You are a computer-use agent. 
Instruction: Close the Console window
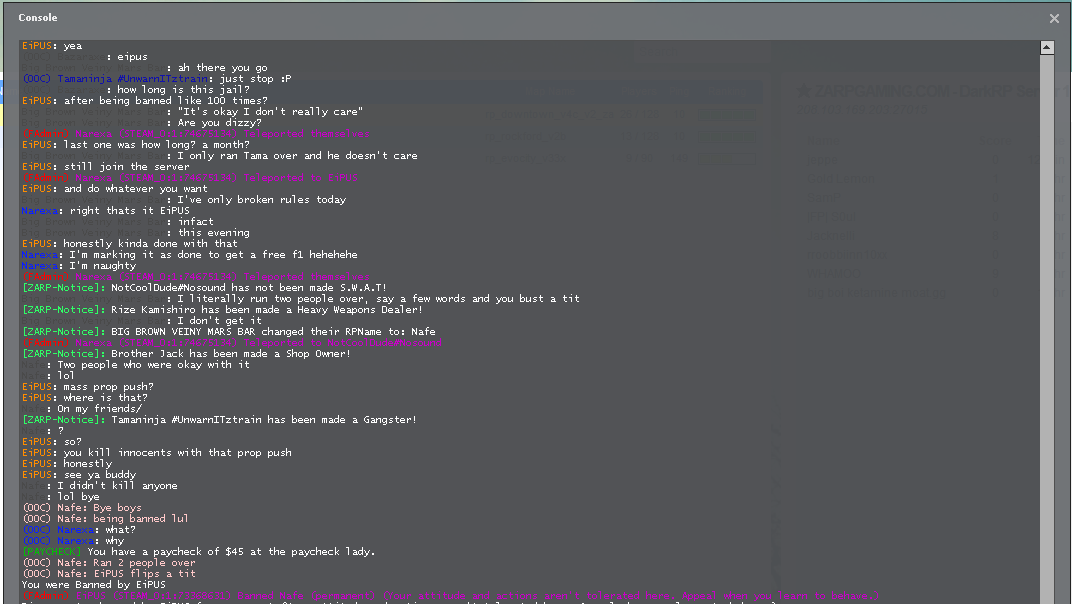tap(1054, 18)
